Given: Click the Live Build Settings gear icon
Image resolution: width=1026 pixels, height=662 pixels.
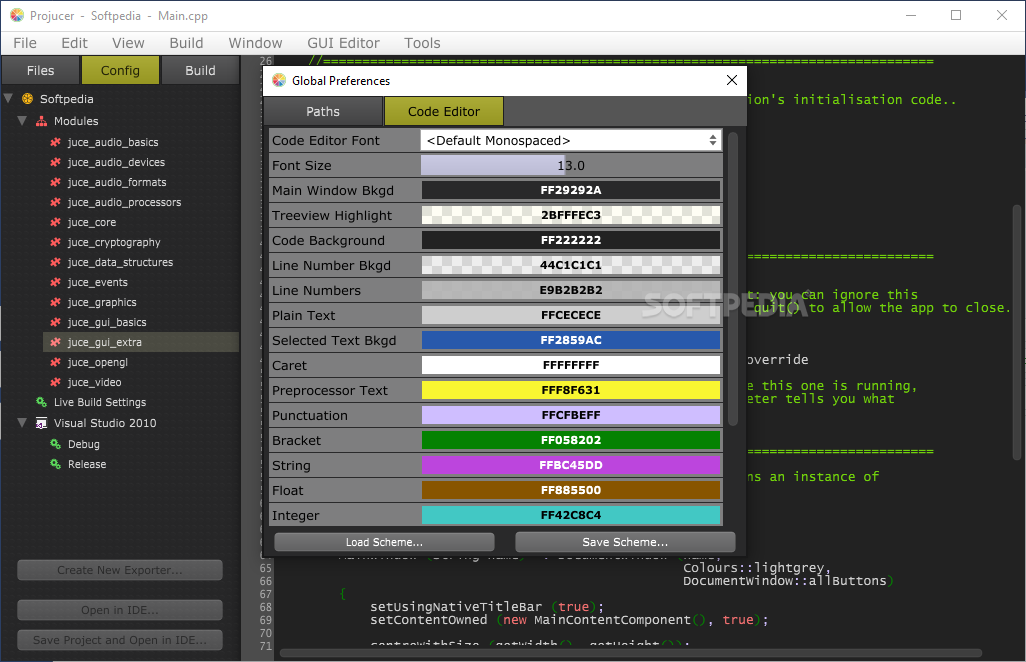Looking at the screenshot, I should click(41, 402).
